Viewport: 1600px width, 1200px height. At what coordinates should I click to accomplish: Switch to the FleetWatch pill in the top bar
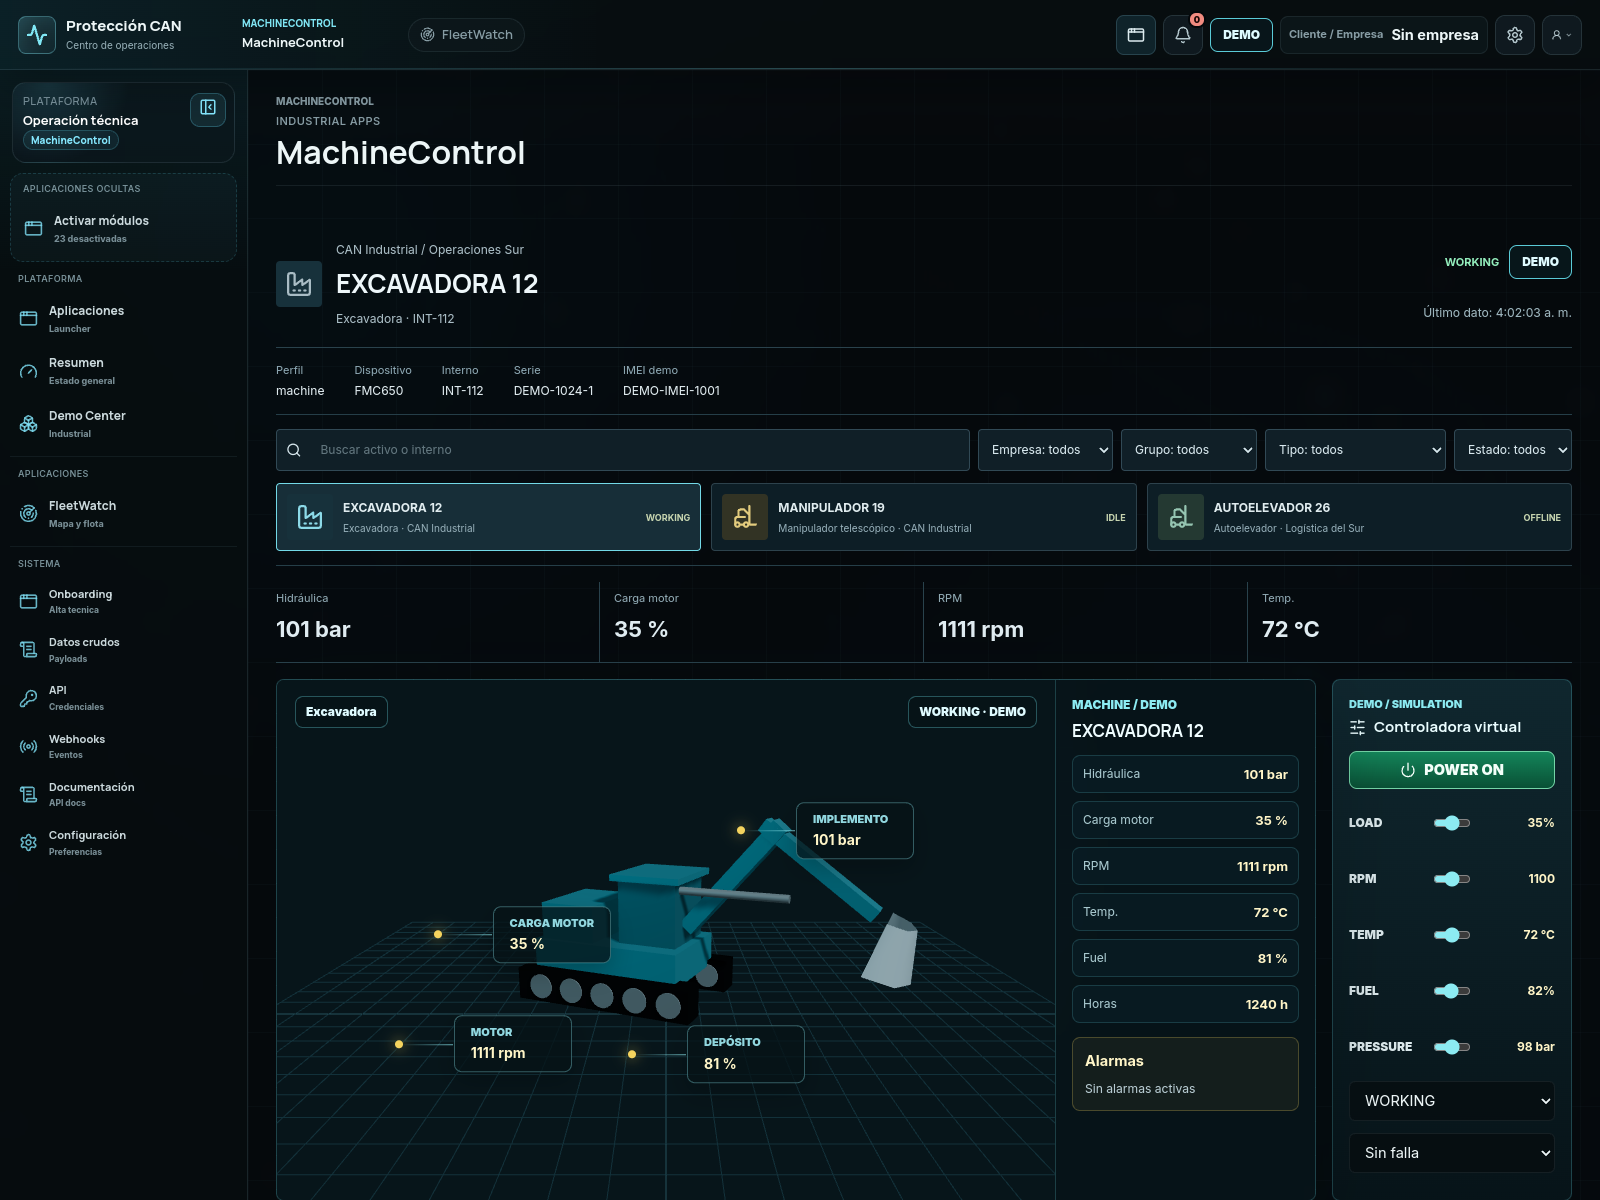466,35
